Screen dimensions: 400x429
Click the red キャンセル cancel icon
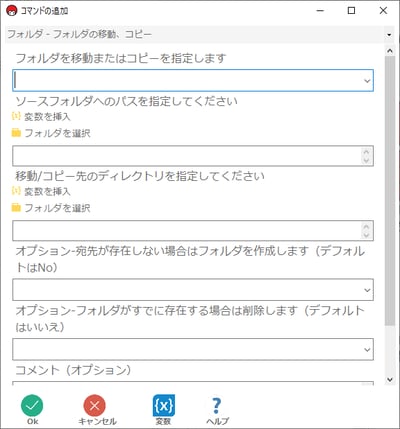coord(95,405)
